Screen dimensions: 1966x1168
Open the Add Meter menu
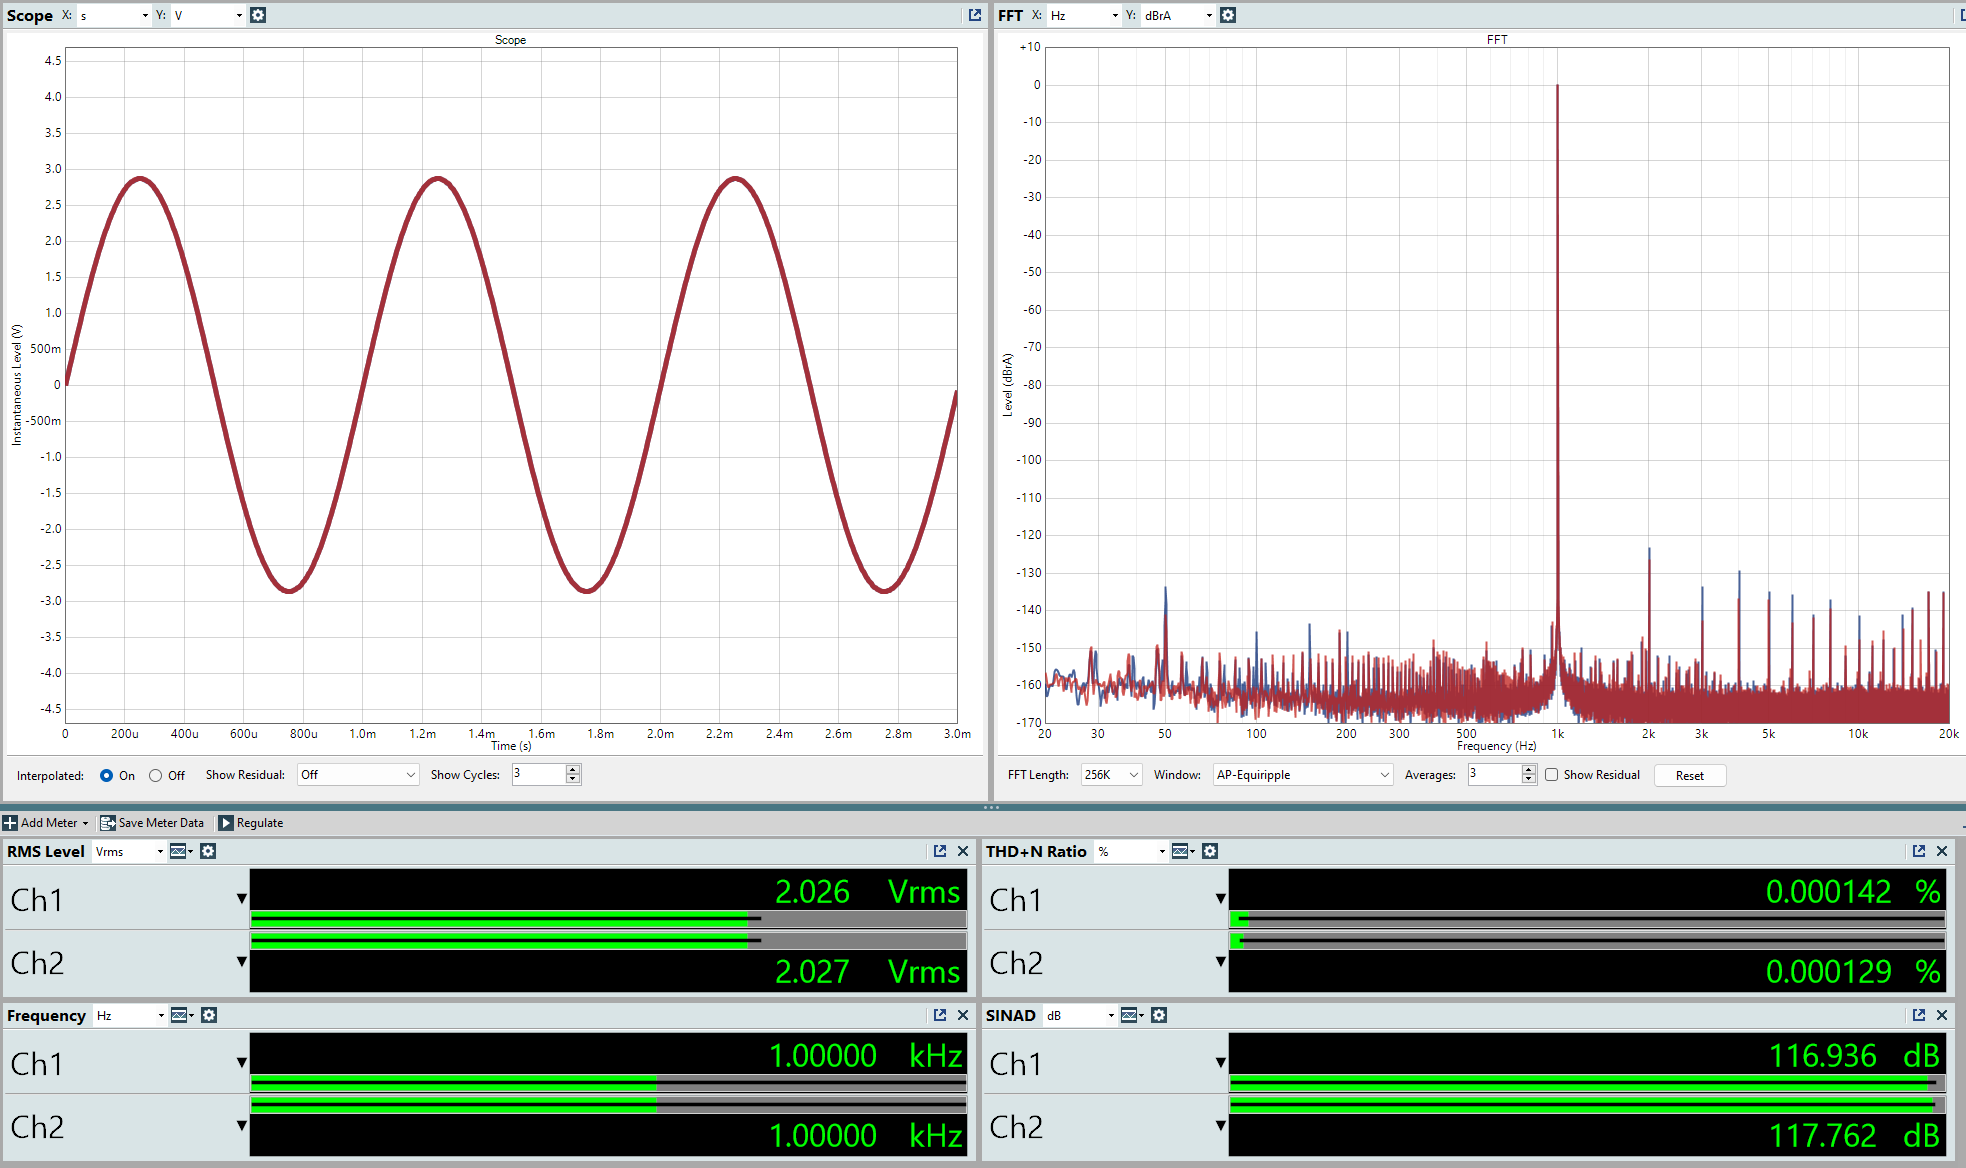(46, 823)
